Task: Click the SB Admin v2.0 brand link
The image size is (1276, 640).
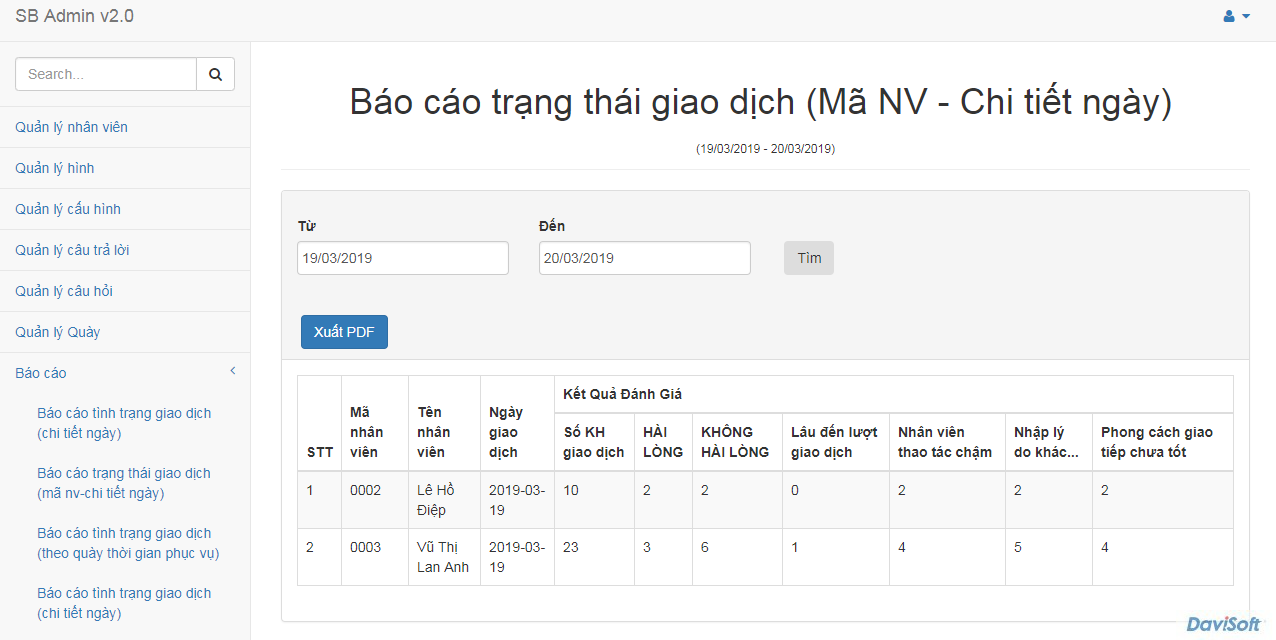Action: click(75, 16)
